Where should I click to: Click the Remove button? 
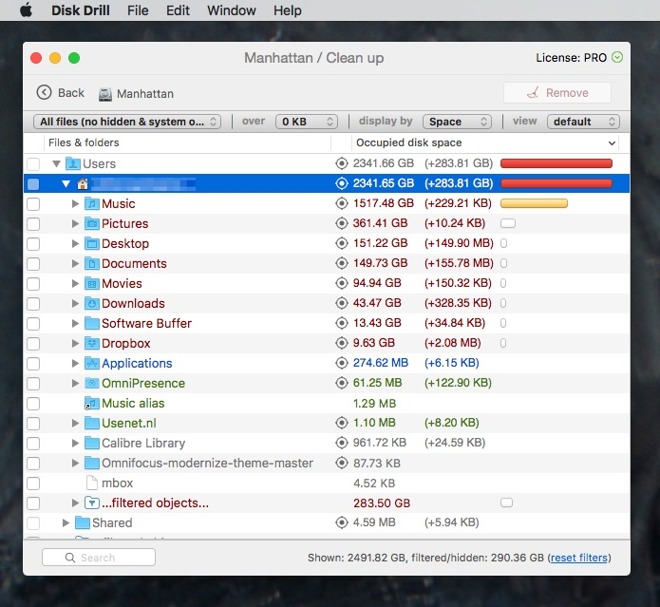pos(557,93)
